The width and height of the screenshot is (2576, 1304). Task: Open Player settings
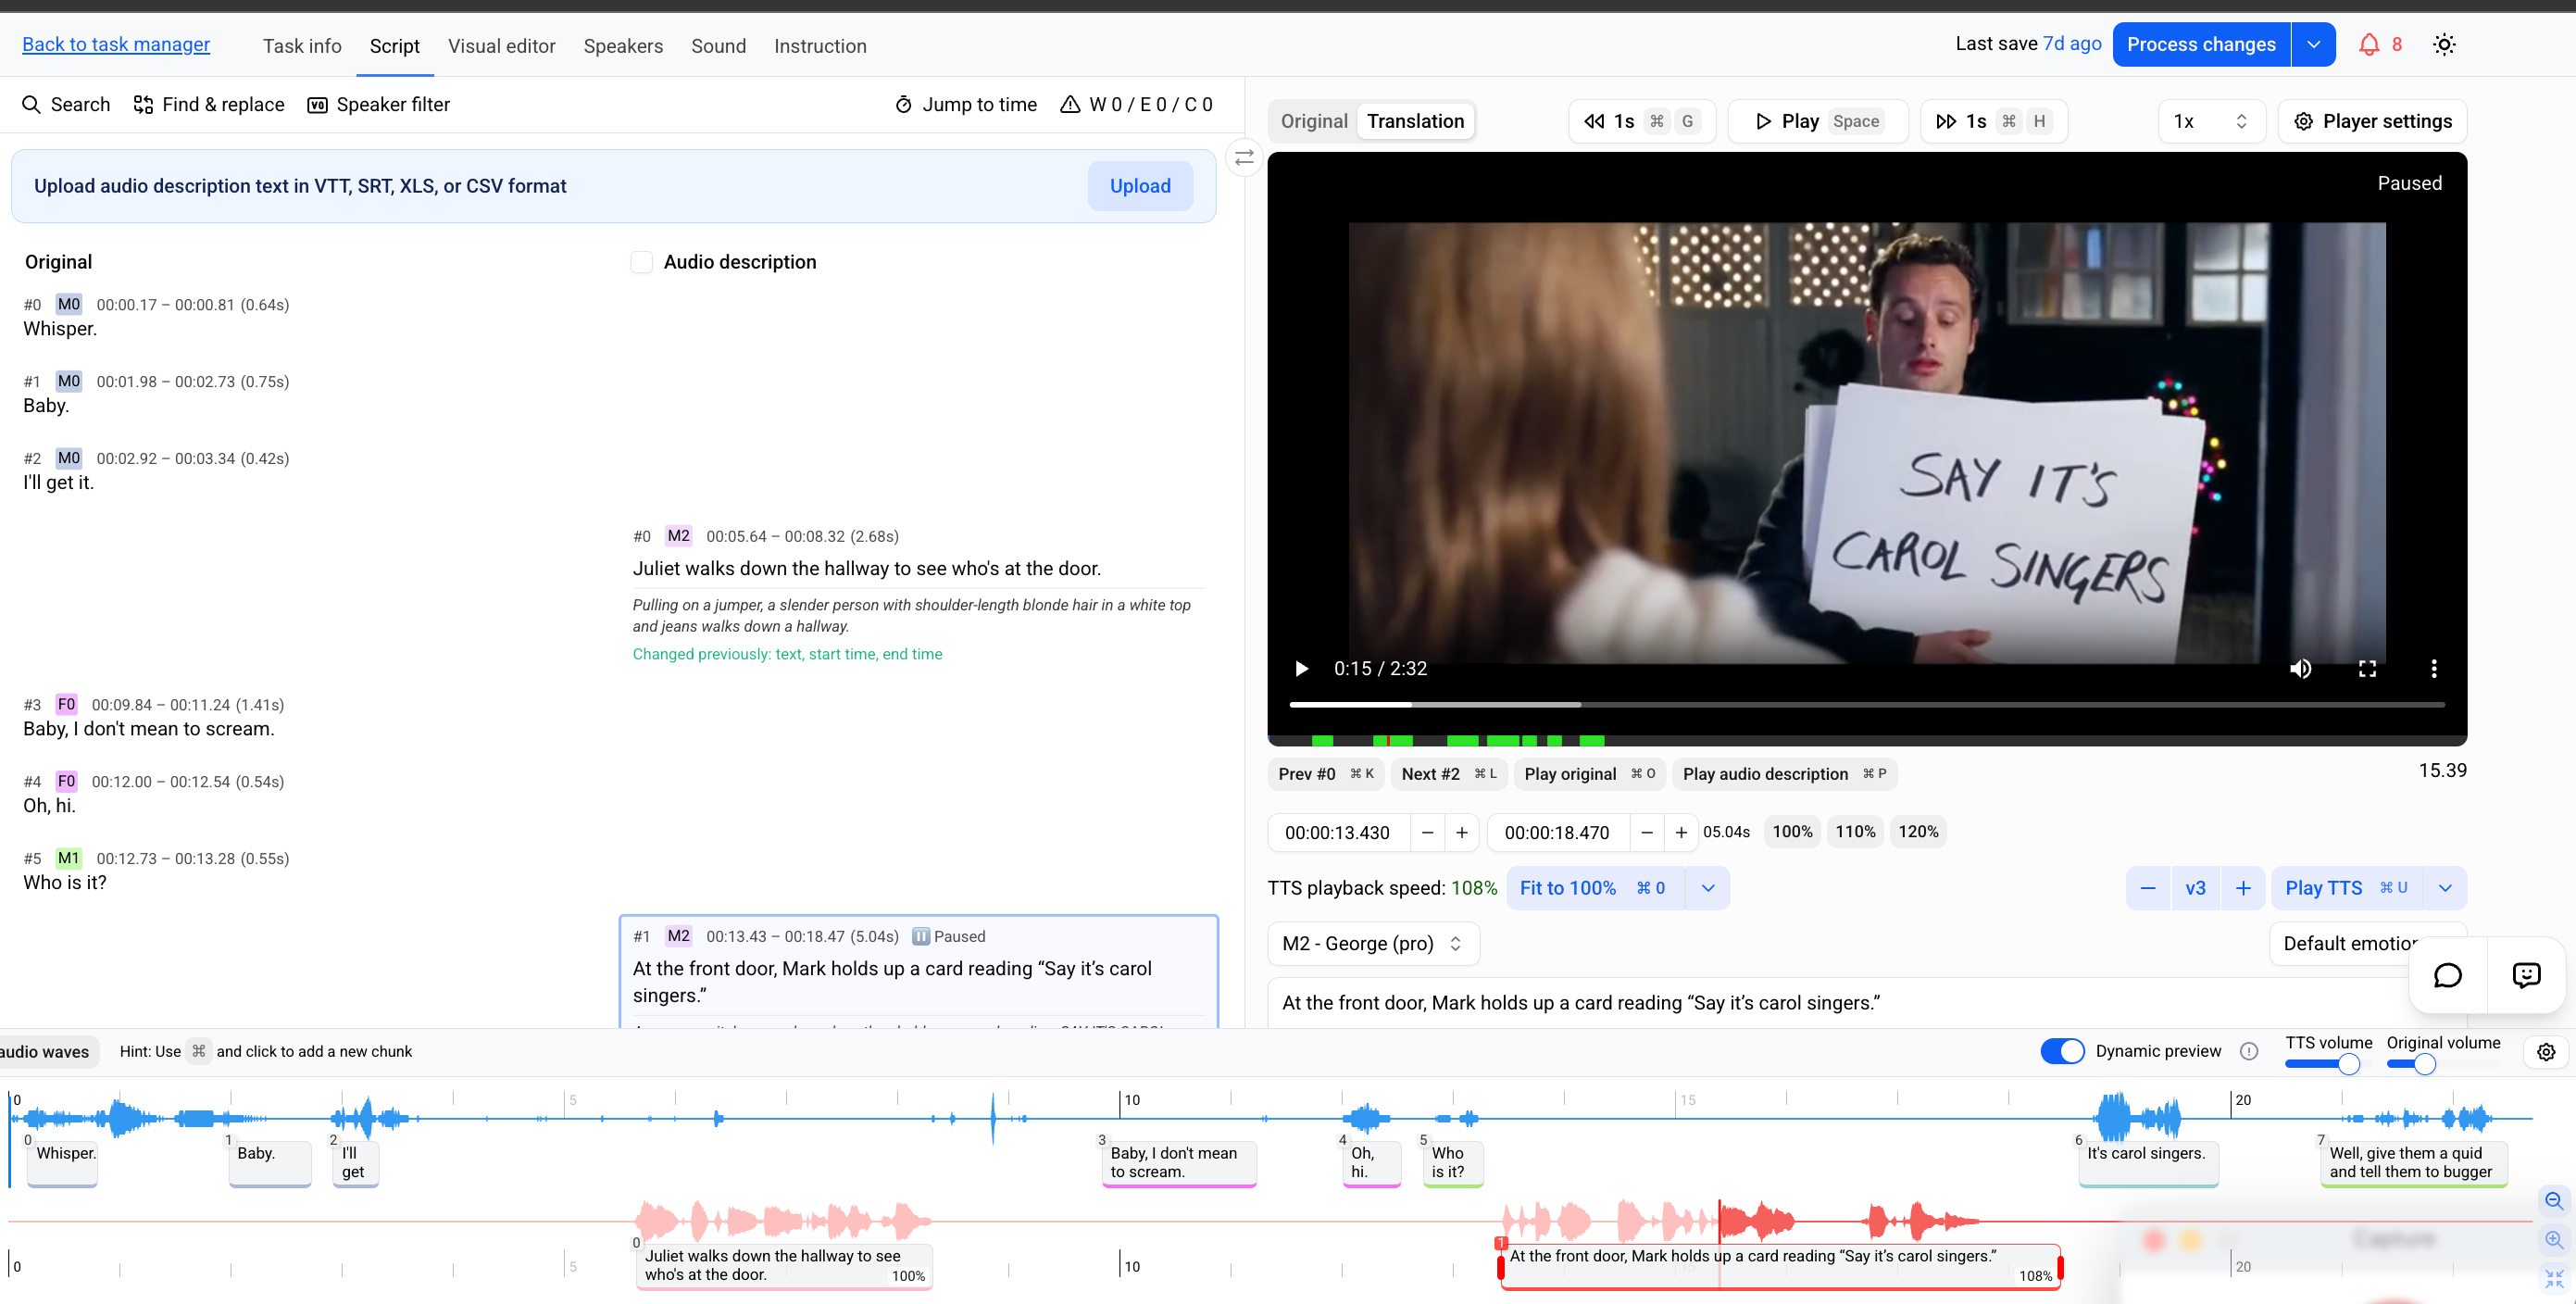tap(2372, 121)
